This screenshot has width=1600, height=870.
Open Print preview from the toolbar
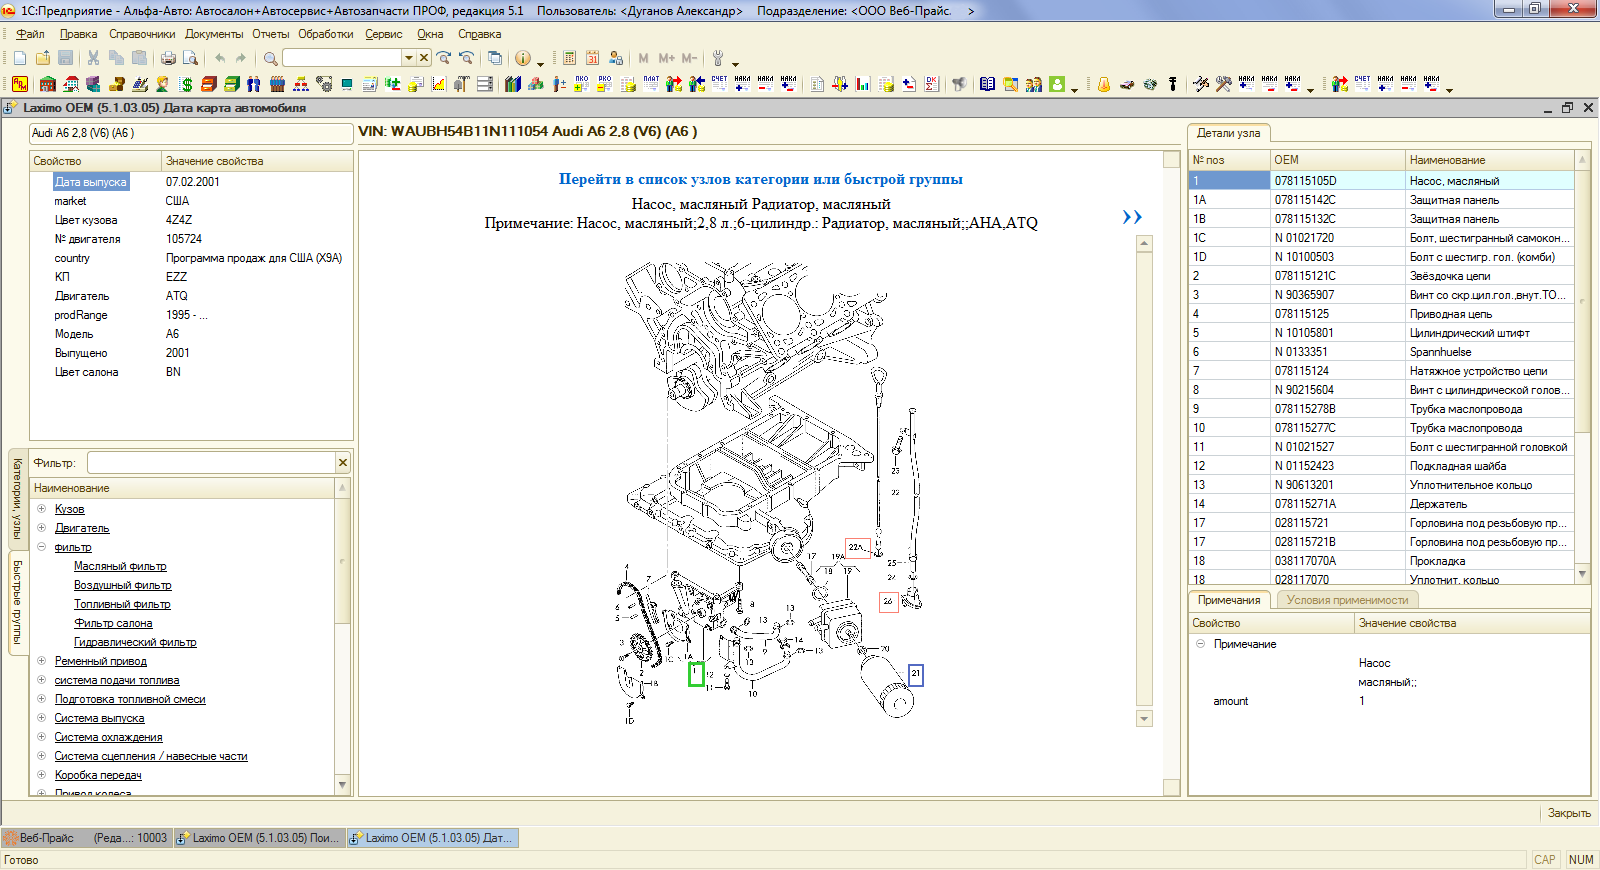click(x=190, y=58)
